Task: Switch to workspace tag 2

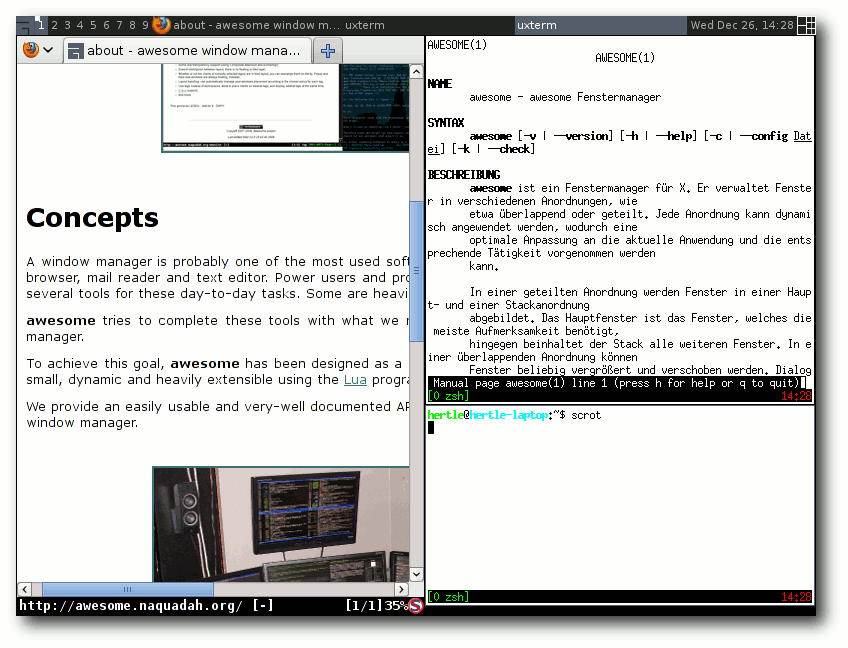Action: pos(54,25)
